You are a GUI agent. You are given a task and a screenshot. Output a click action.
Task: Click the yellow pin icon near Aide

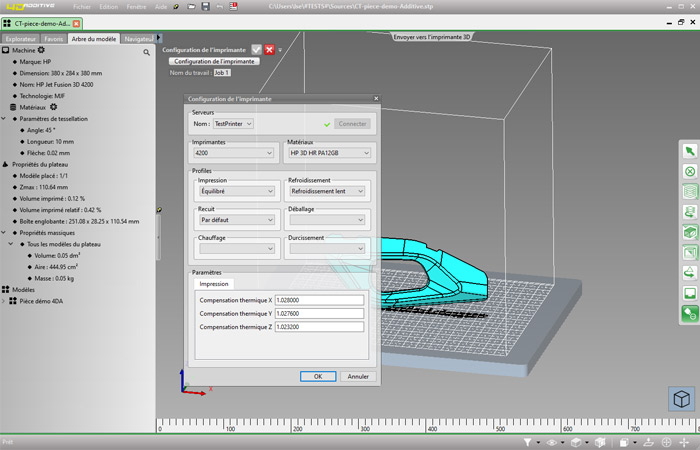[176, 7]
